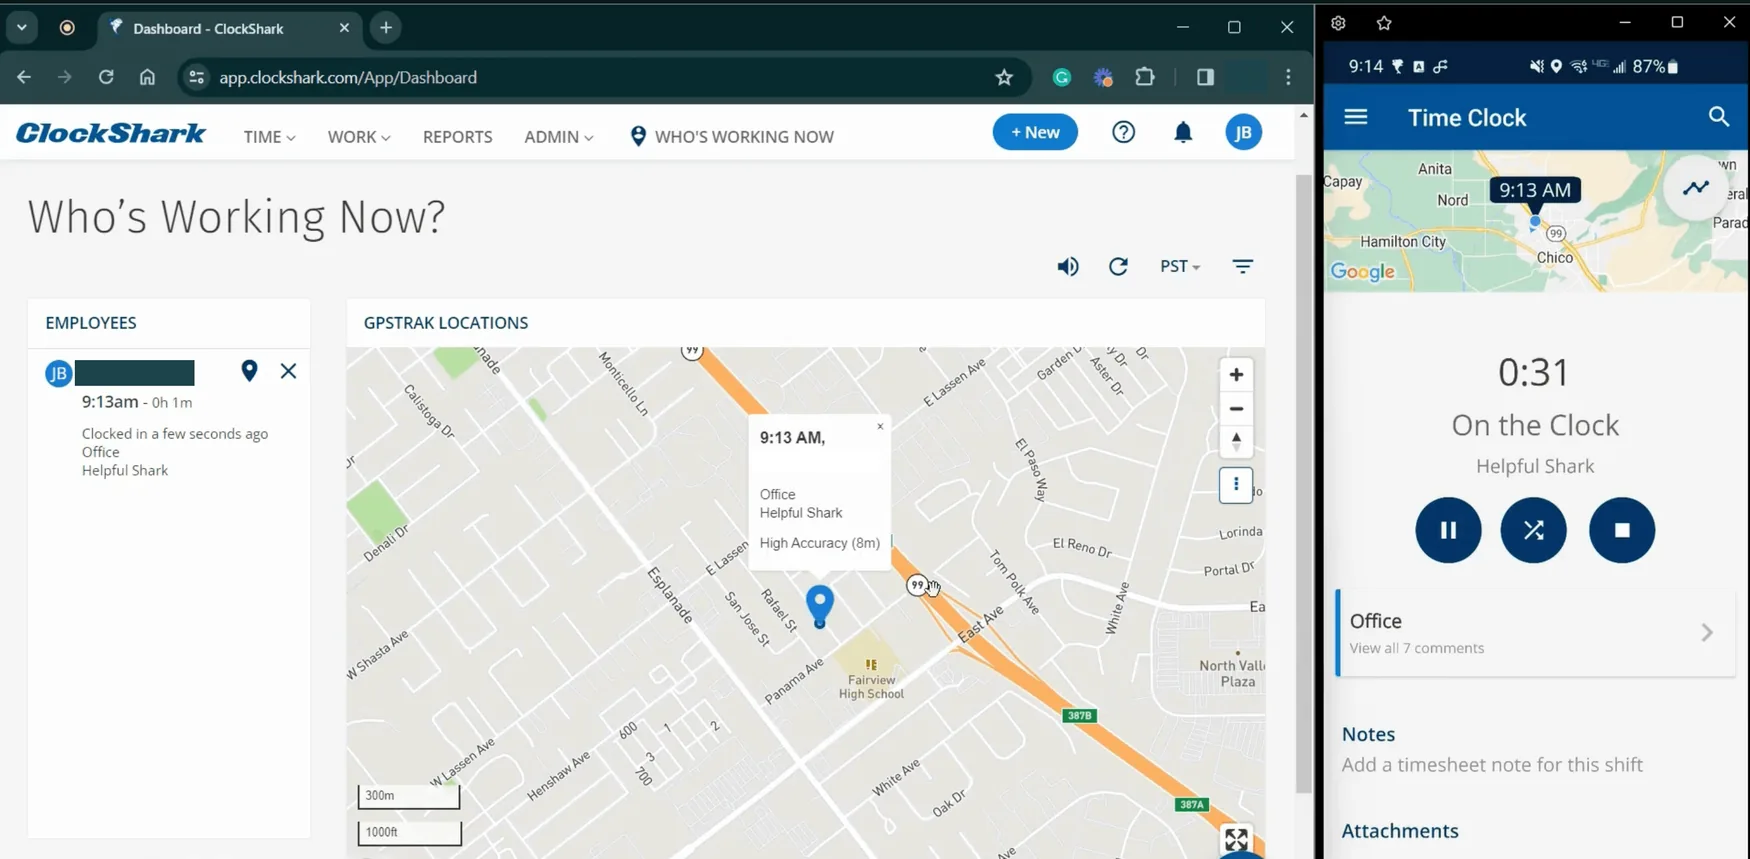Locate employee with map pin icon
This screenshot has height=859, width=1750.
tap(249, 371)
